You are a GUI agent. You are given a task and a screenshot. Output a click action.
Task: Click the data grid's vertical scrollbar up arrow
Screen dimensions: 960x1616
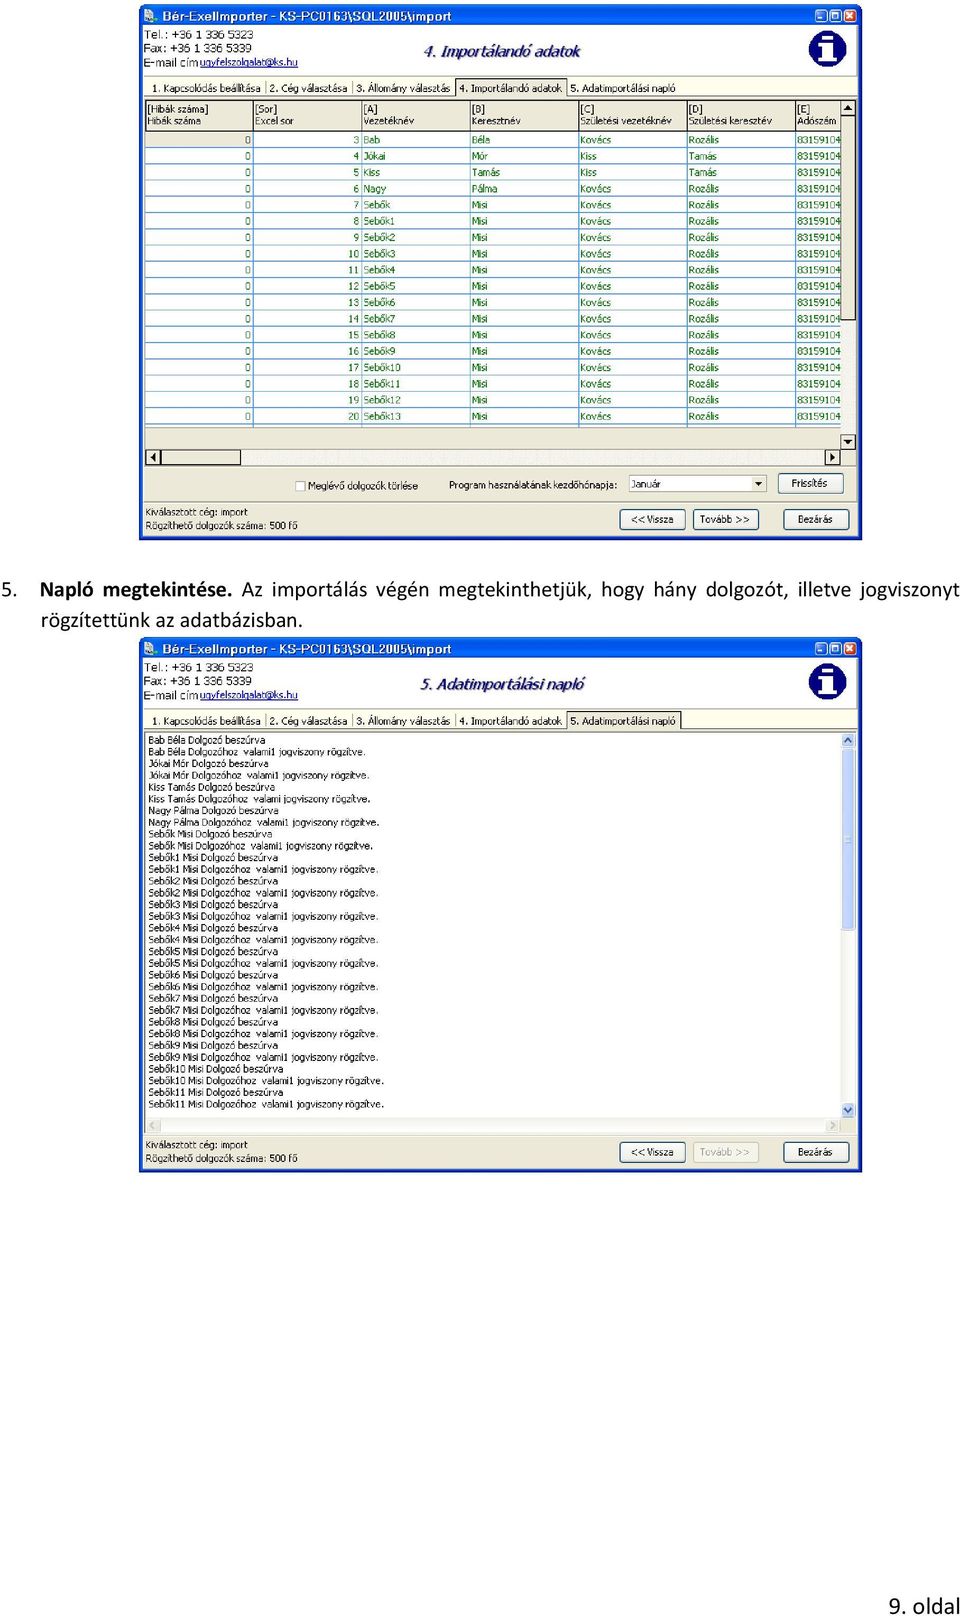click(848, 107)
